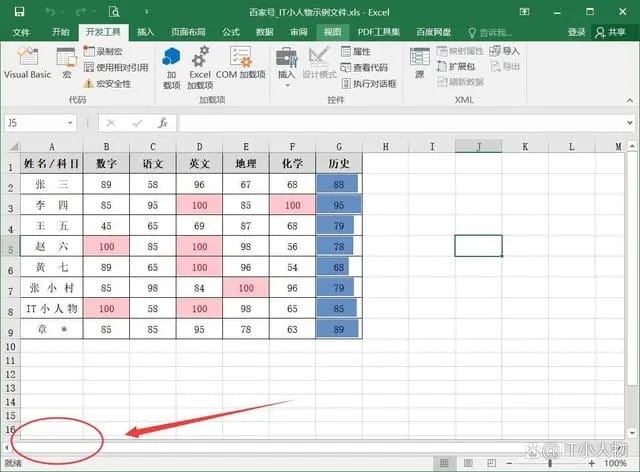Select 王五's 数字 score 45
The height and width of the screenshot is (472, 640).
click(106, 226)
